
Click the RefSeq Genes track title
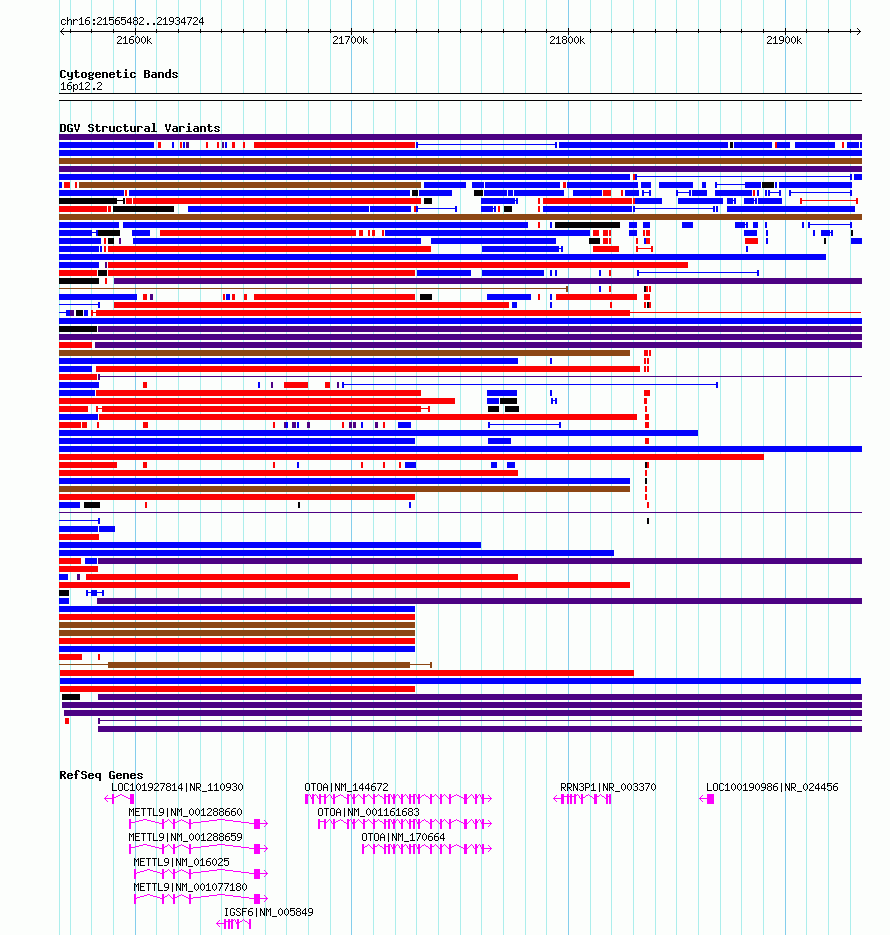[x=101, y=775]
